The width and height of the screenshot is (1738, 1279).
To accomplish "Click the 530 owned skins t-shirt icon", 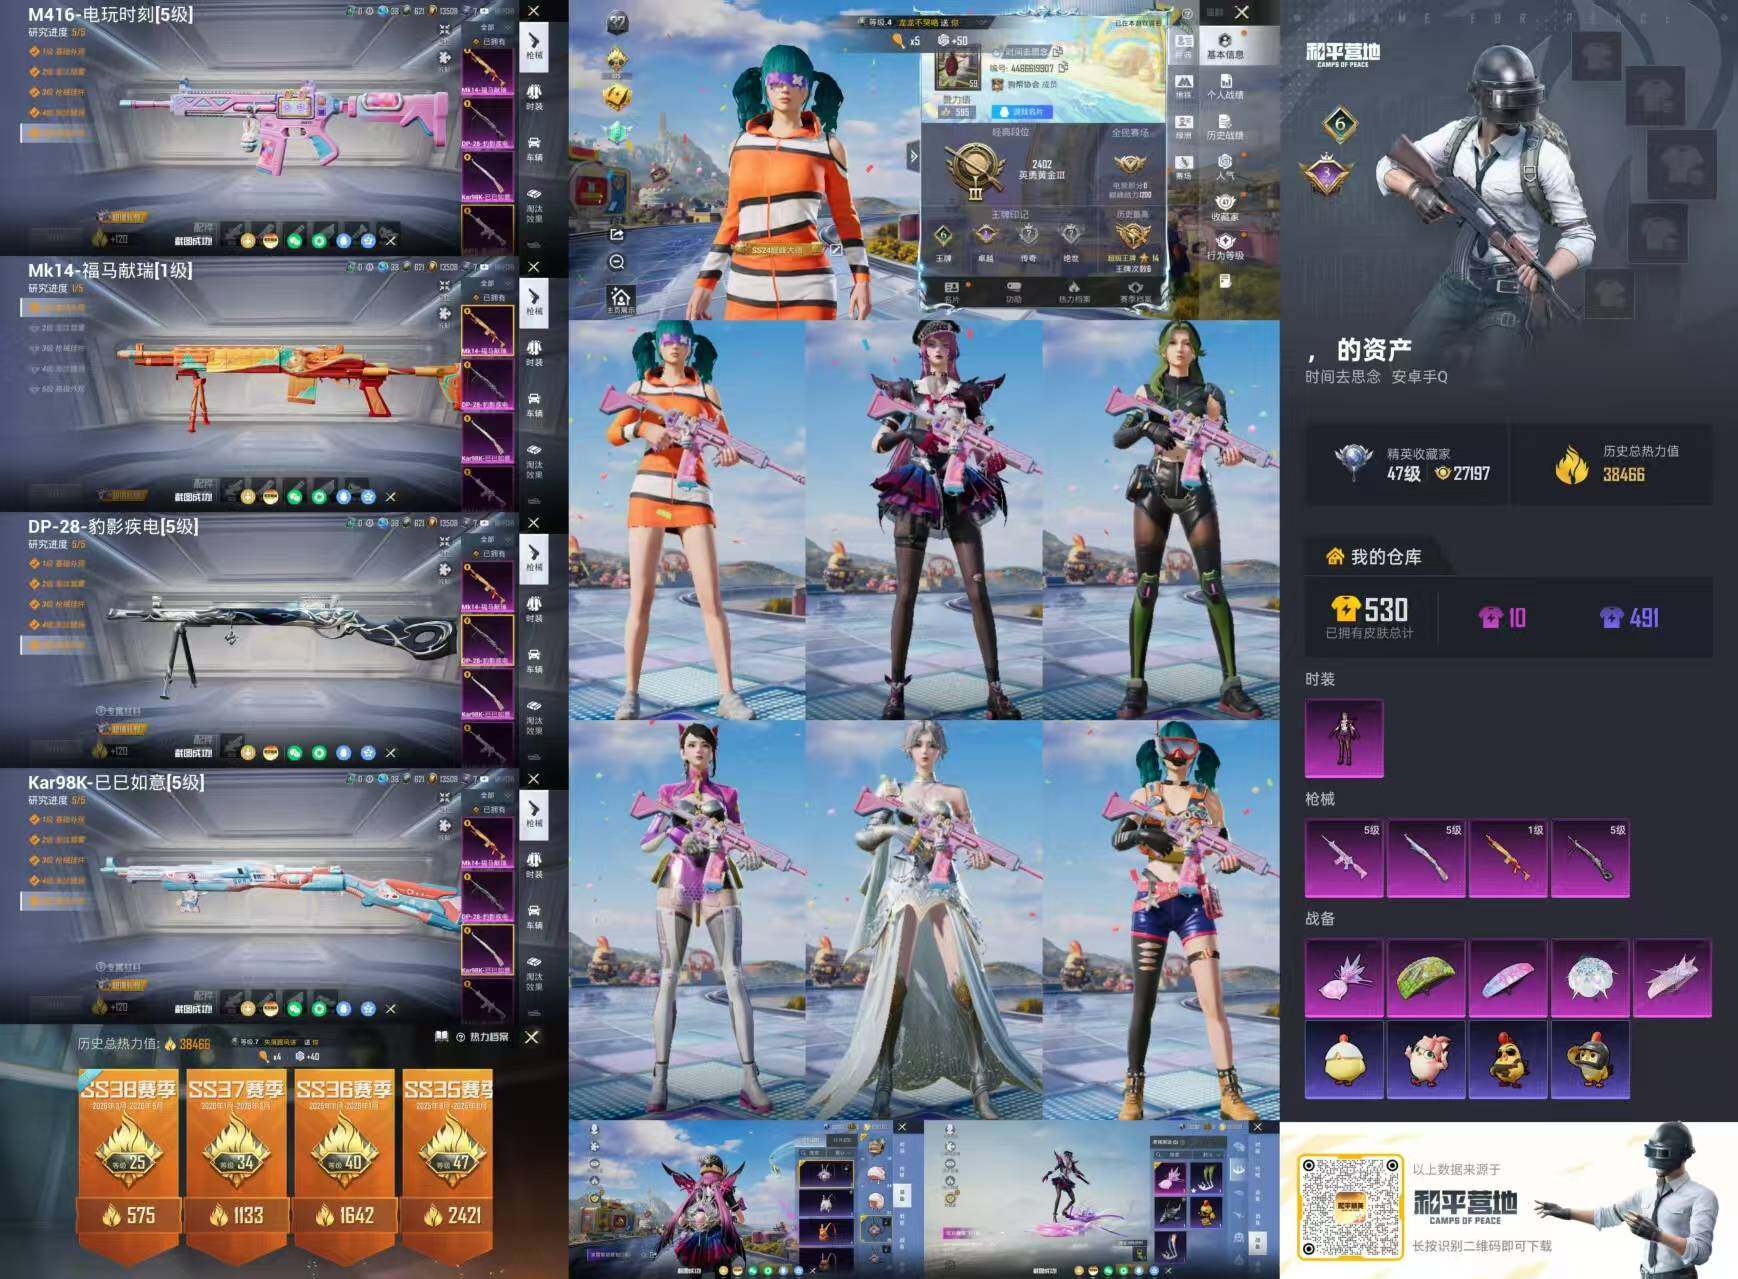I will 1345,608.
